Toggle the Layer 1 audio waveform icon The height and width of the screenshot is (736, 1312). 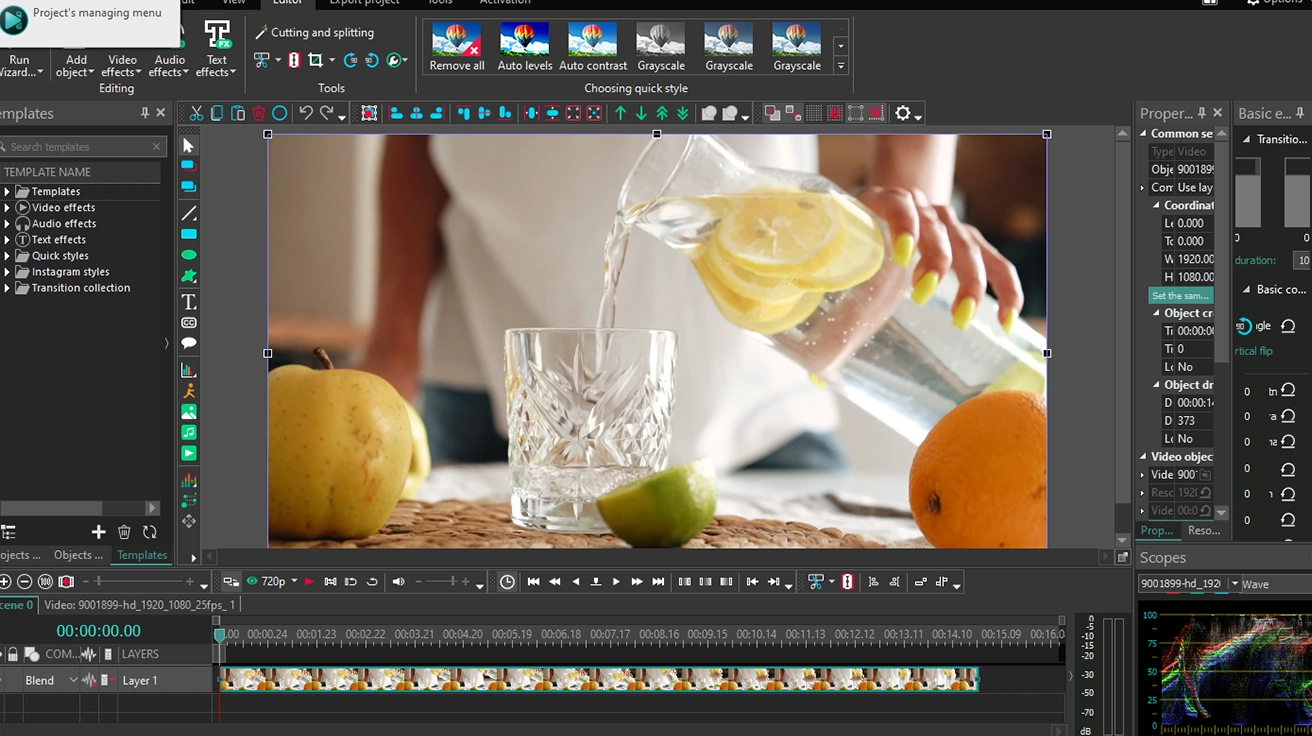point(89,680)
